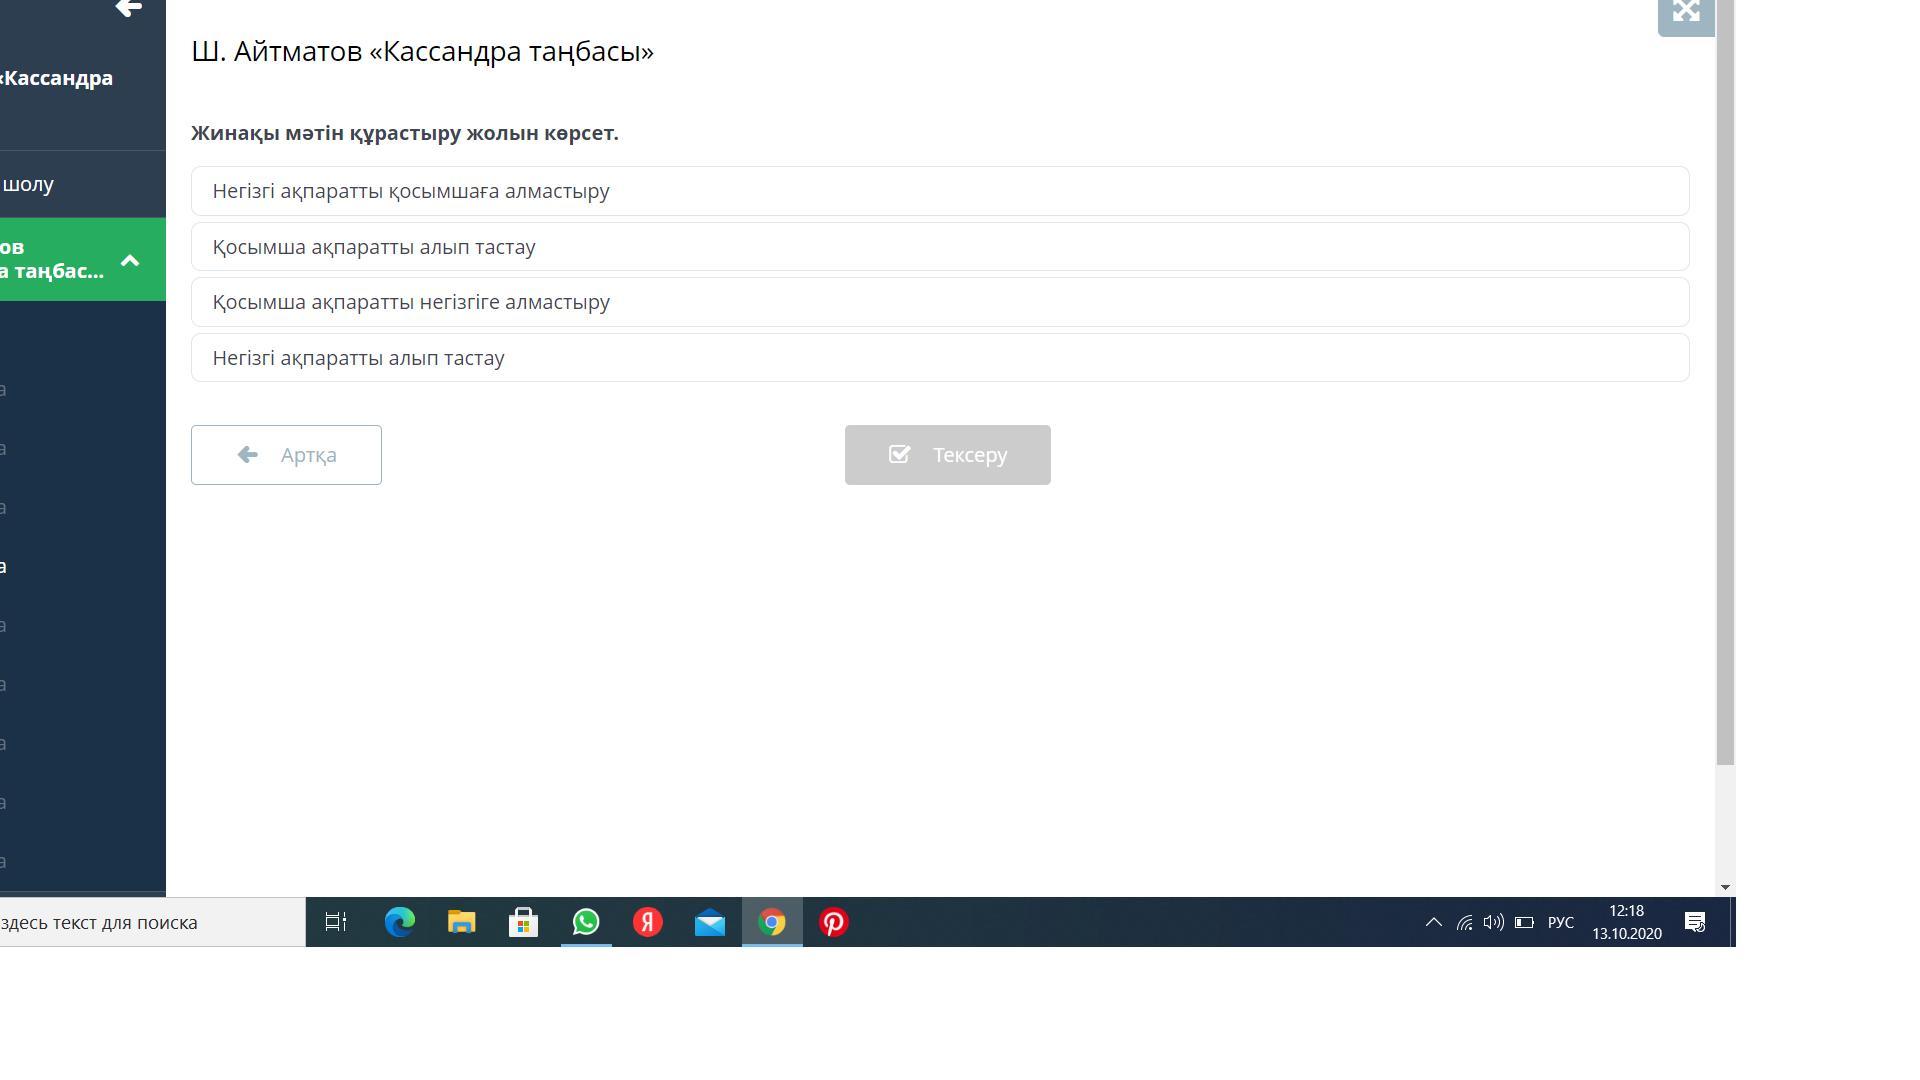This screenshot has height=1080, width=1920.
Task: Open File Explorer from the taskbar
Action: tap(461, 922)
